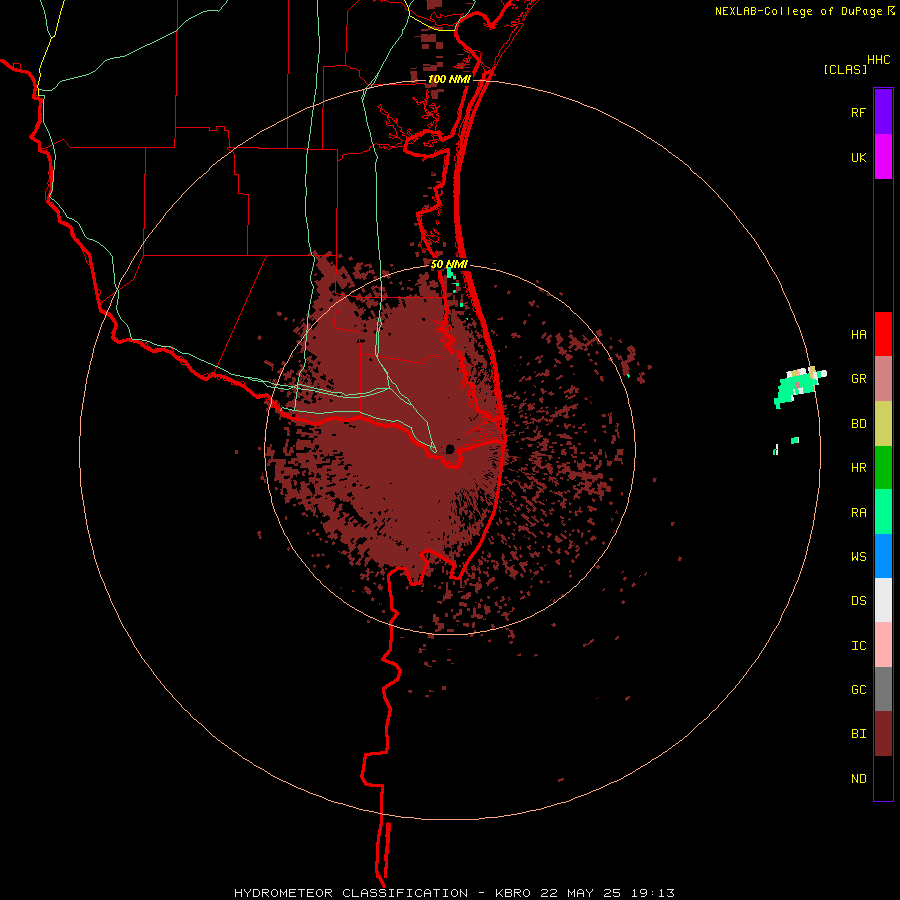The image size is (900, 900).
Task: Click the HYDROMETEOR CLASSIFICATION title text
Action: (x=351, y=893)
